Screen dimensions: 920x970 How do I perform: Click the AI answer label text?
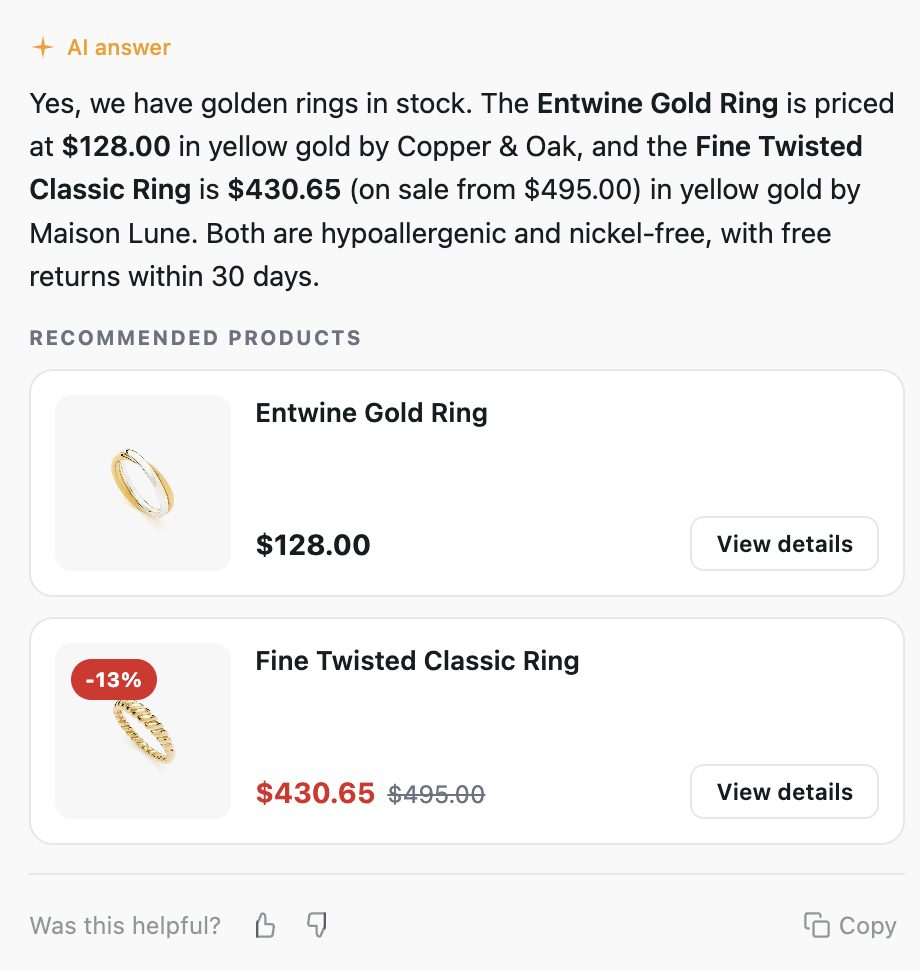point(119,48)
